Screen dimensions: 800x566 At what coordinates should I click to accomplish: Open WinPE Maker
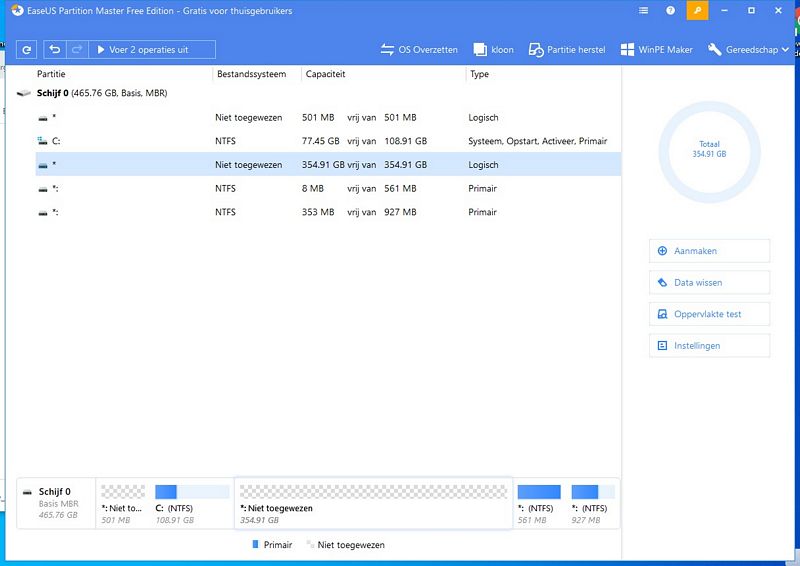click(657, 50)
